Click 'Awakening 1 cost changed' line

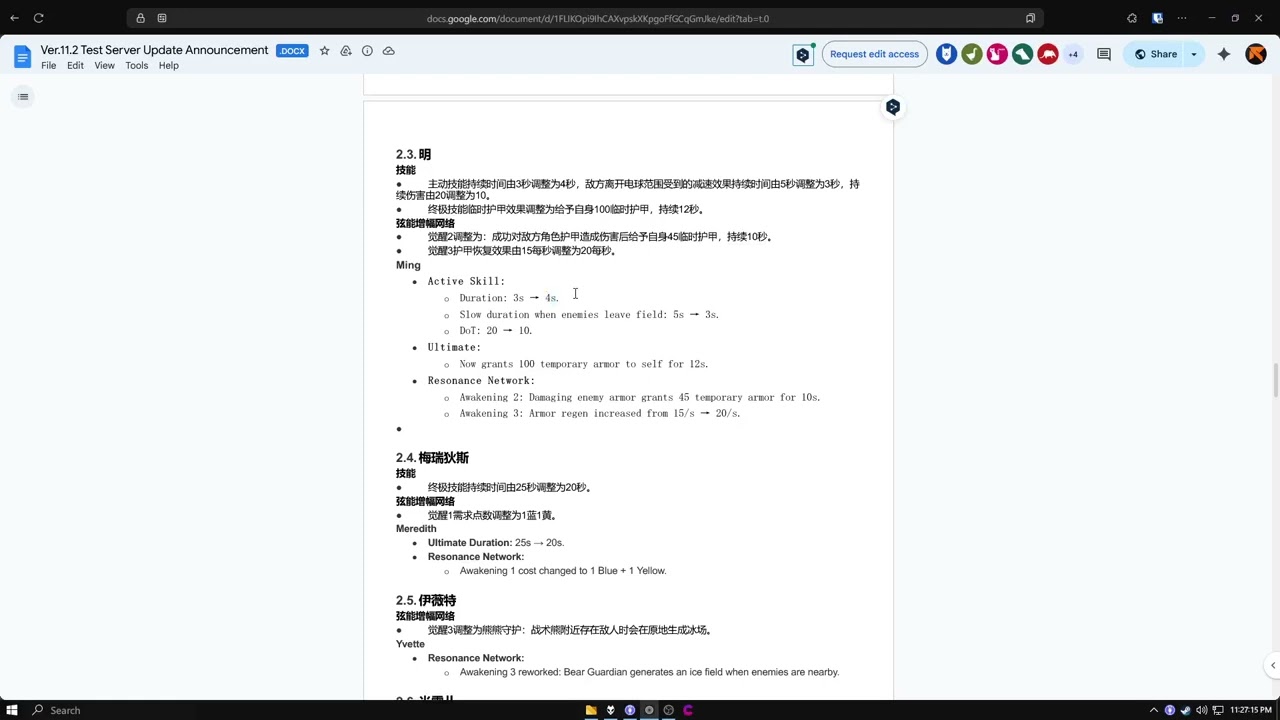pyautogui.click(x=563, y=571)
